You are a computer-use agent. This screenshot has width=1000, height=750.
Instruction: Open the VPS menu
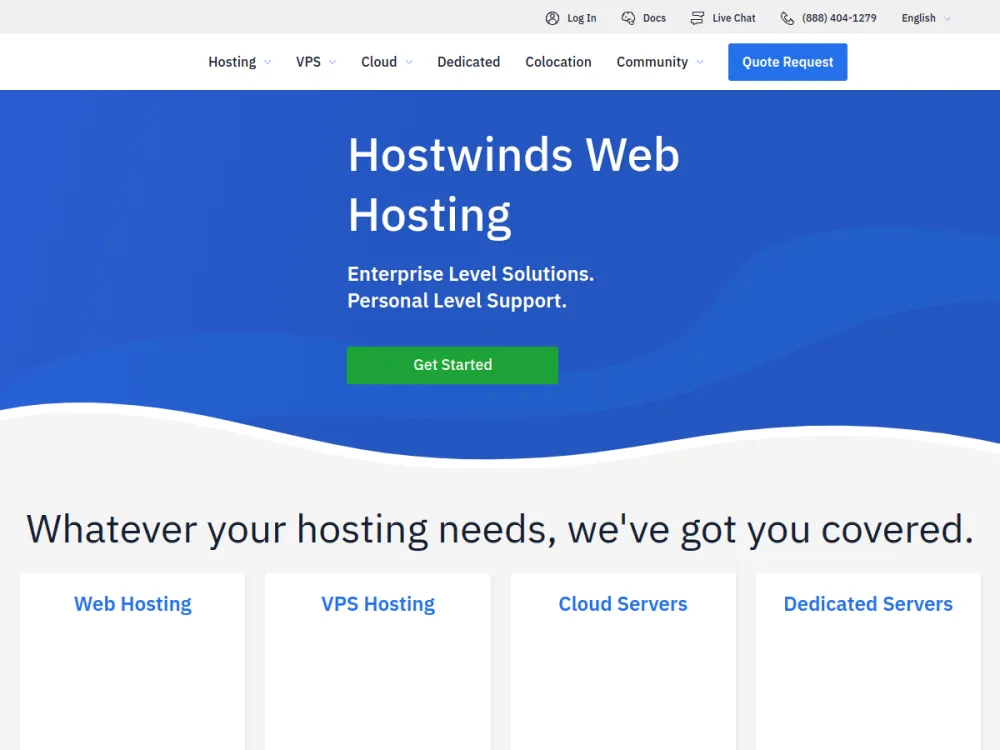308,62
